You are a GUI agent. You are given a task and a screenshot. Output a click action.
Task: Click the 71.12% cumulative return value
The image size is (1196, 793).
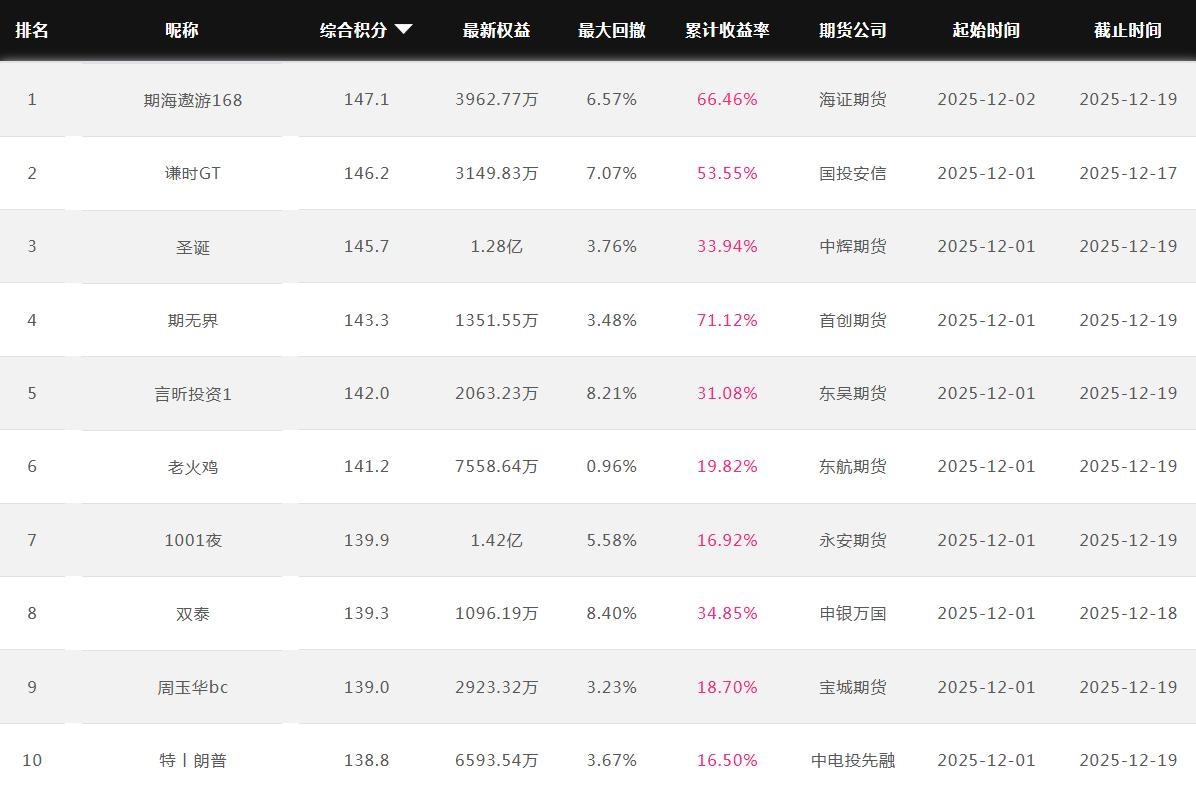(x=727, y=320)
